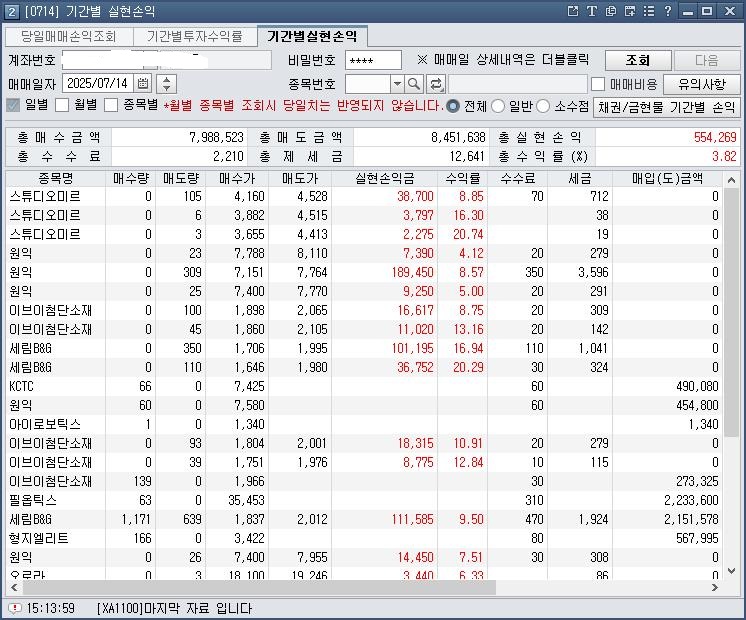
Task: Select the 형지엘리트 row
Action: click(364, 538)
